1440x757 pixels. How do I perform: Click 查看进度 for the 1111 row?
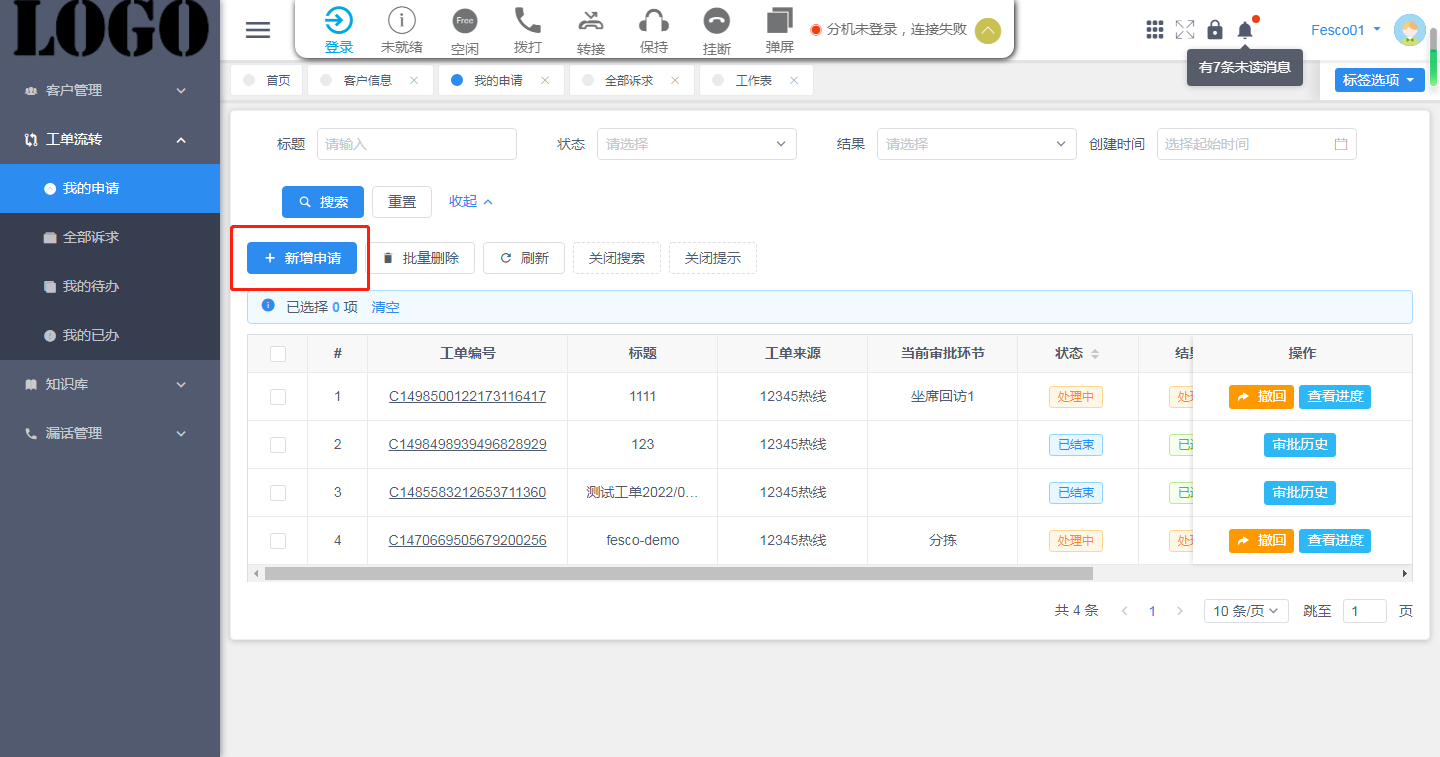click(x=1335, y=397)
